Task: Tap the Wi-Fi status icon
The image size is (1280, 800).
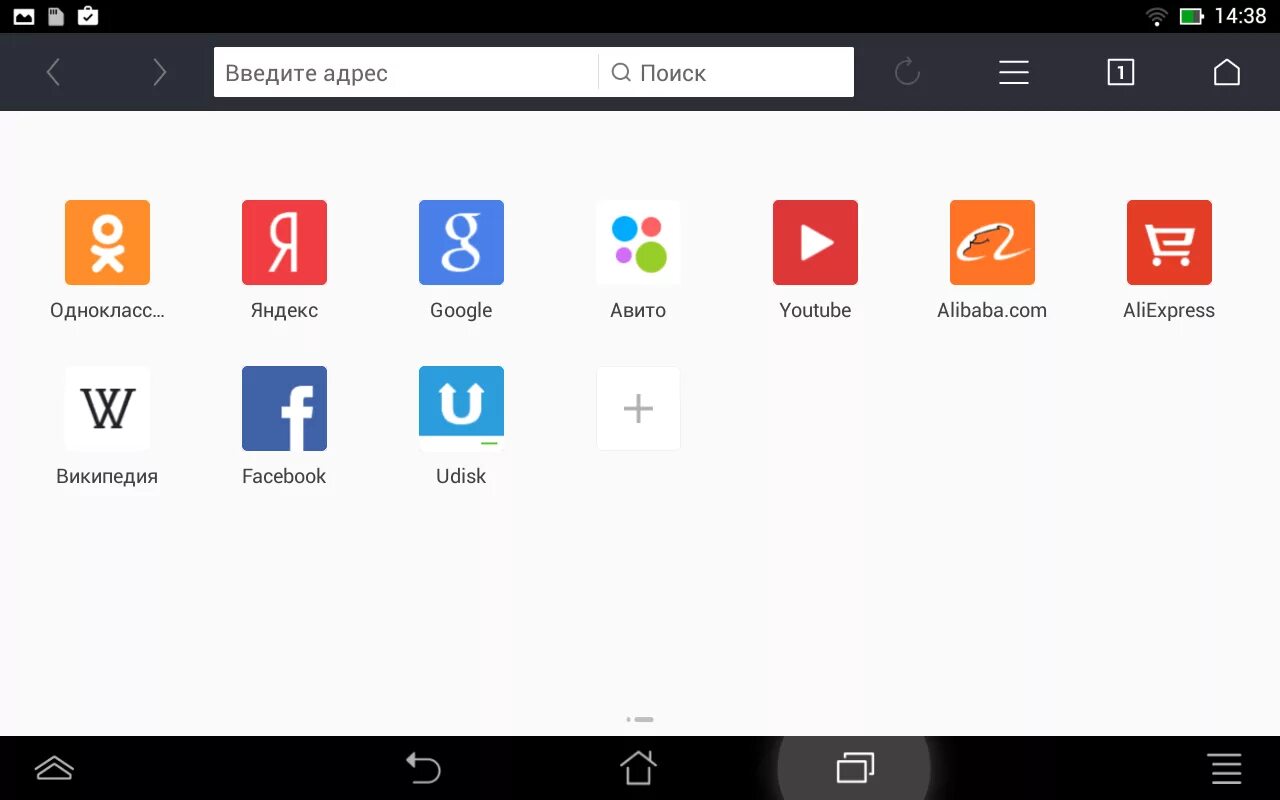Action: [1157, 16]
